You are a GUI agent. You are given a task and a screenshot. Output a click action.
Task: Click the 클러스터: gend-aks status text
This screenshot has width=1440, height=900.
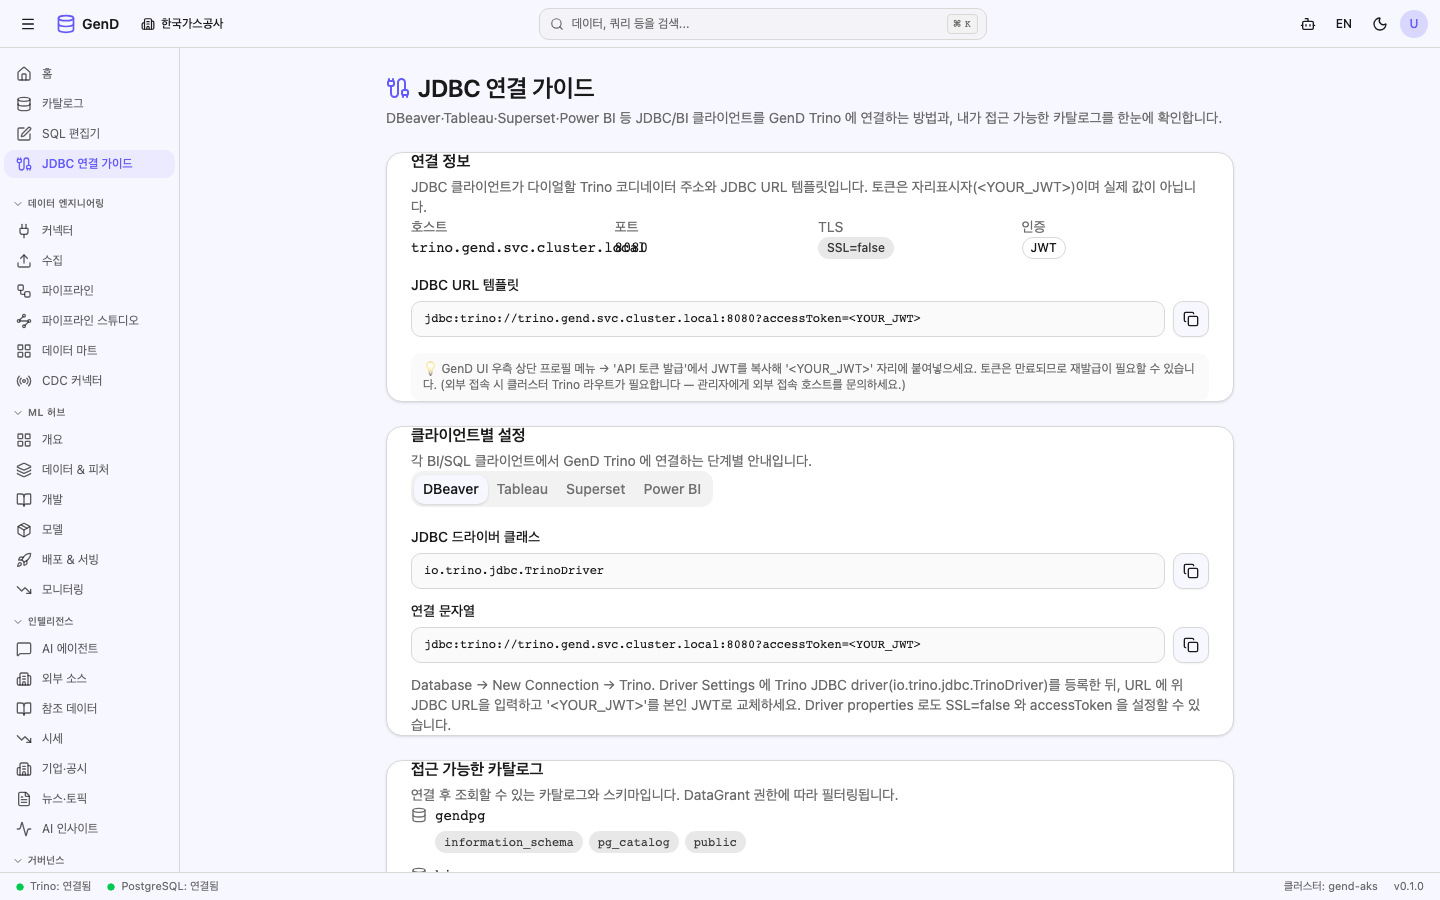pyautogui.click(x=1330, y=886)
